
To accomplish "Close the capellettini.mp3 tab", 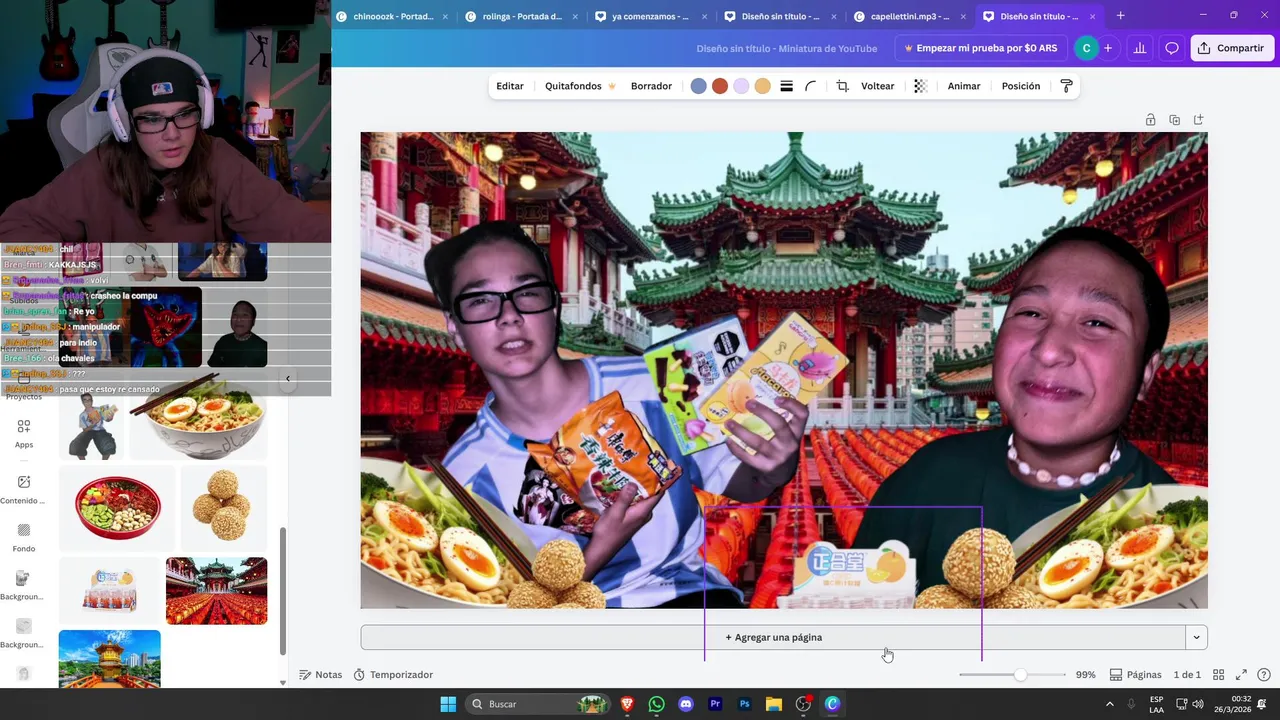I will tap(962, 16).
